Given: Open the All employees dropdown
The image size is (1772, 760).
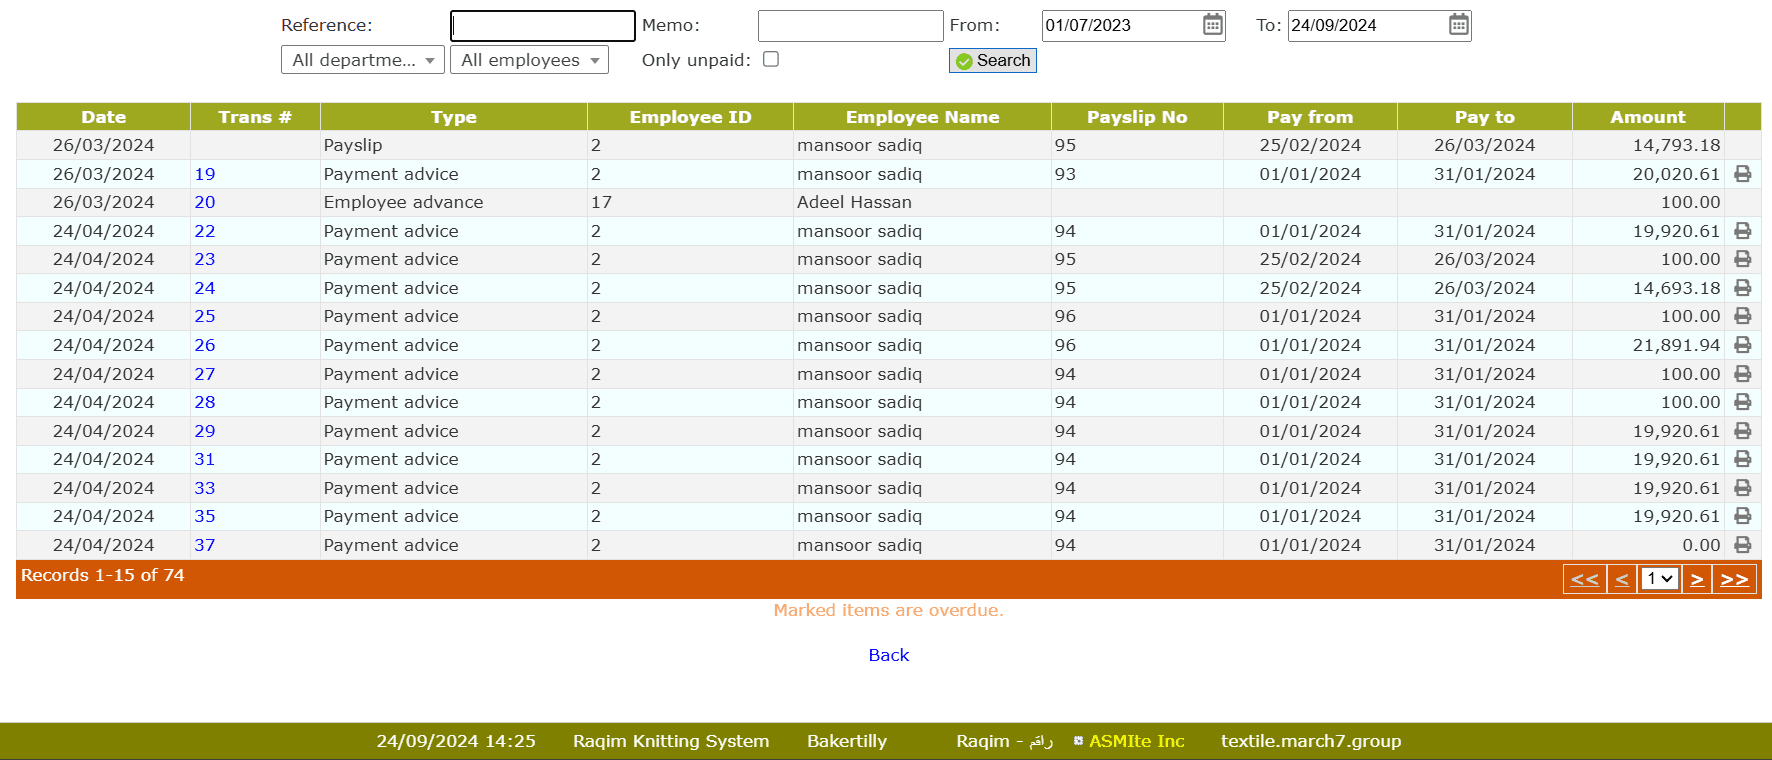Looking at the screenshot, I should [529, 60].
